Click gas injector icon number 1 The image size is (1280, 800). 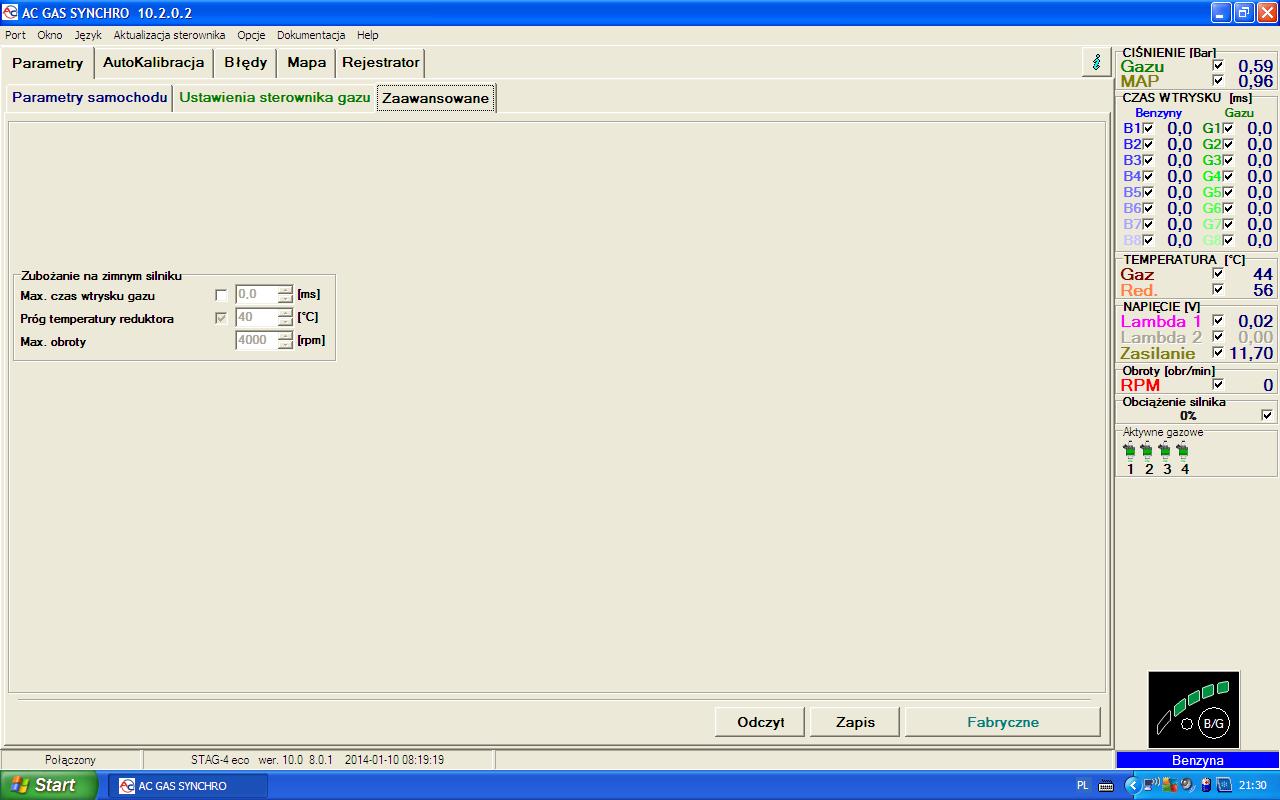(1130, 451)
